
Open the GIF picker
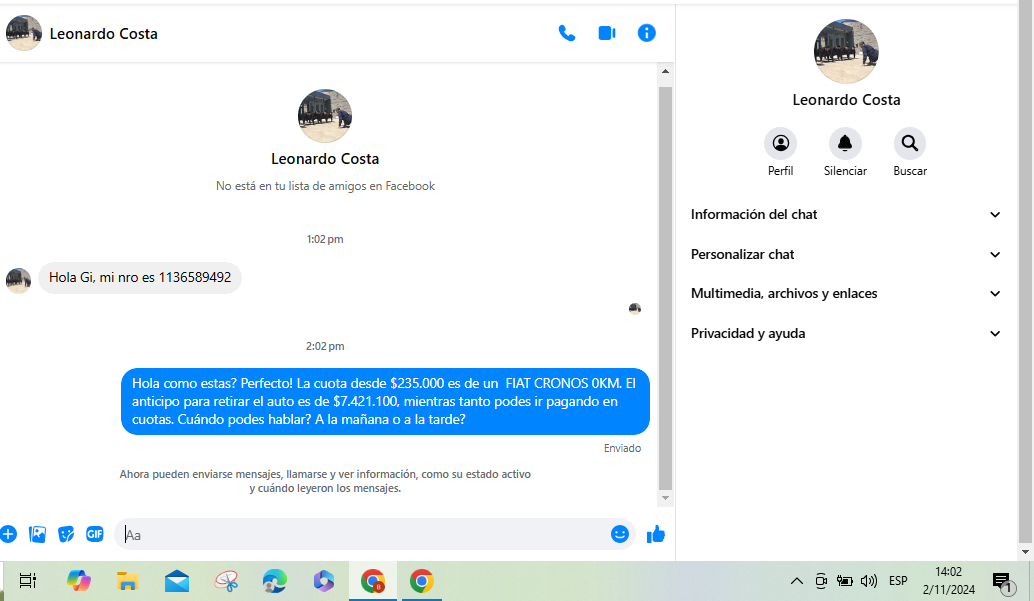click(x=95, y=534)
